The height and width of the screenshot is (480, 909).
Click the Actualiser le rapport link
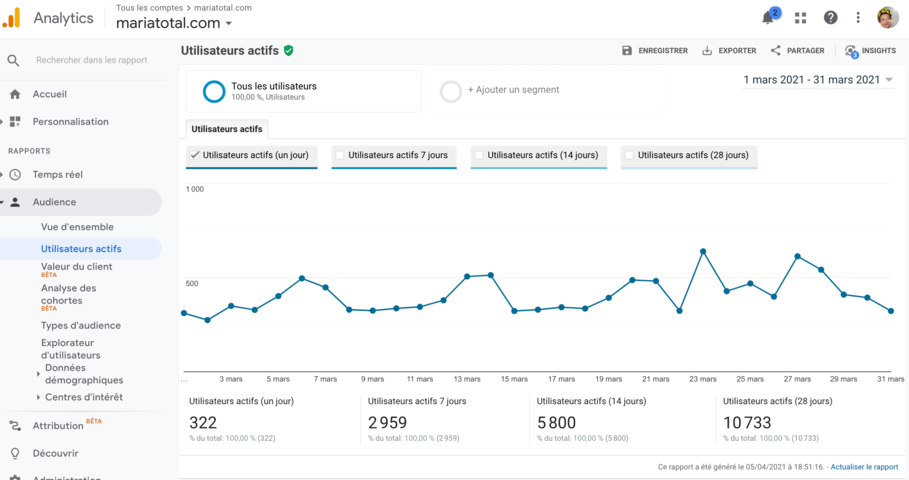[864, 467]
